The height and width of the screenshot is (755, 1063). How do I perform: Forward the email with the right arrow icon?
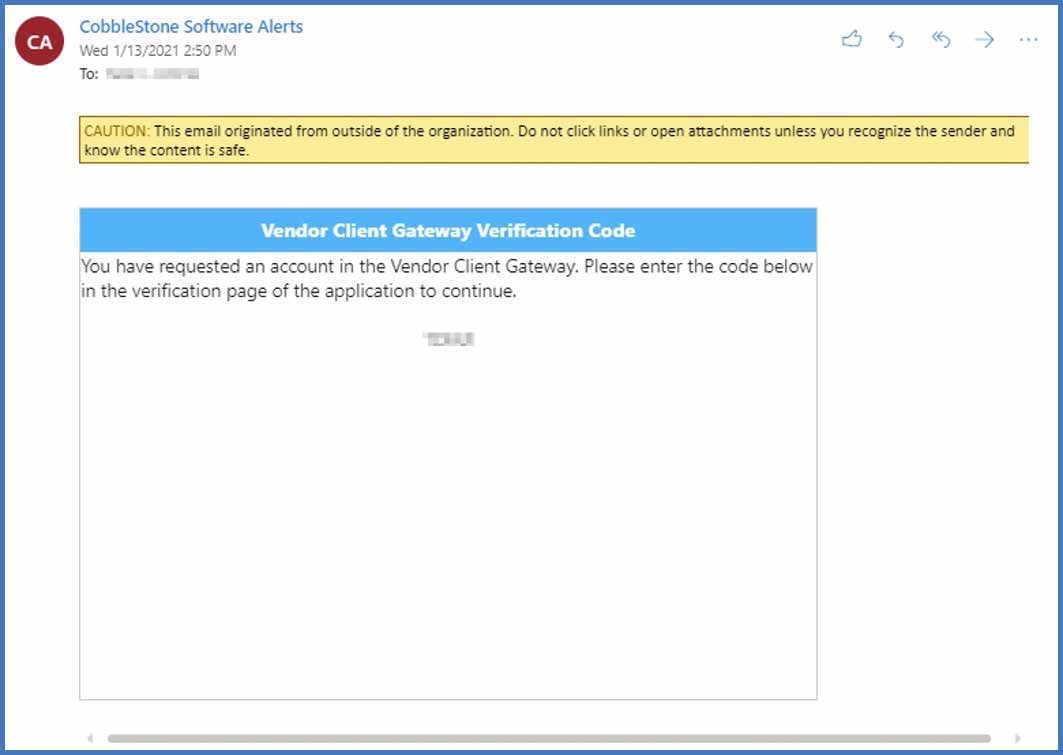point(984,40)
